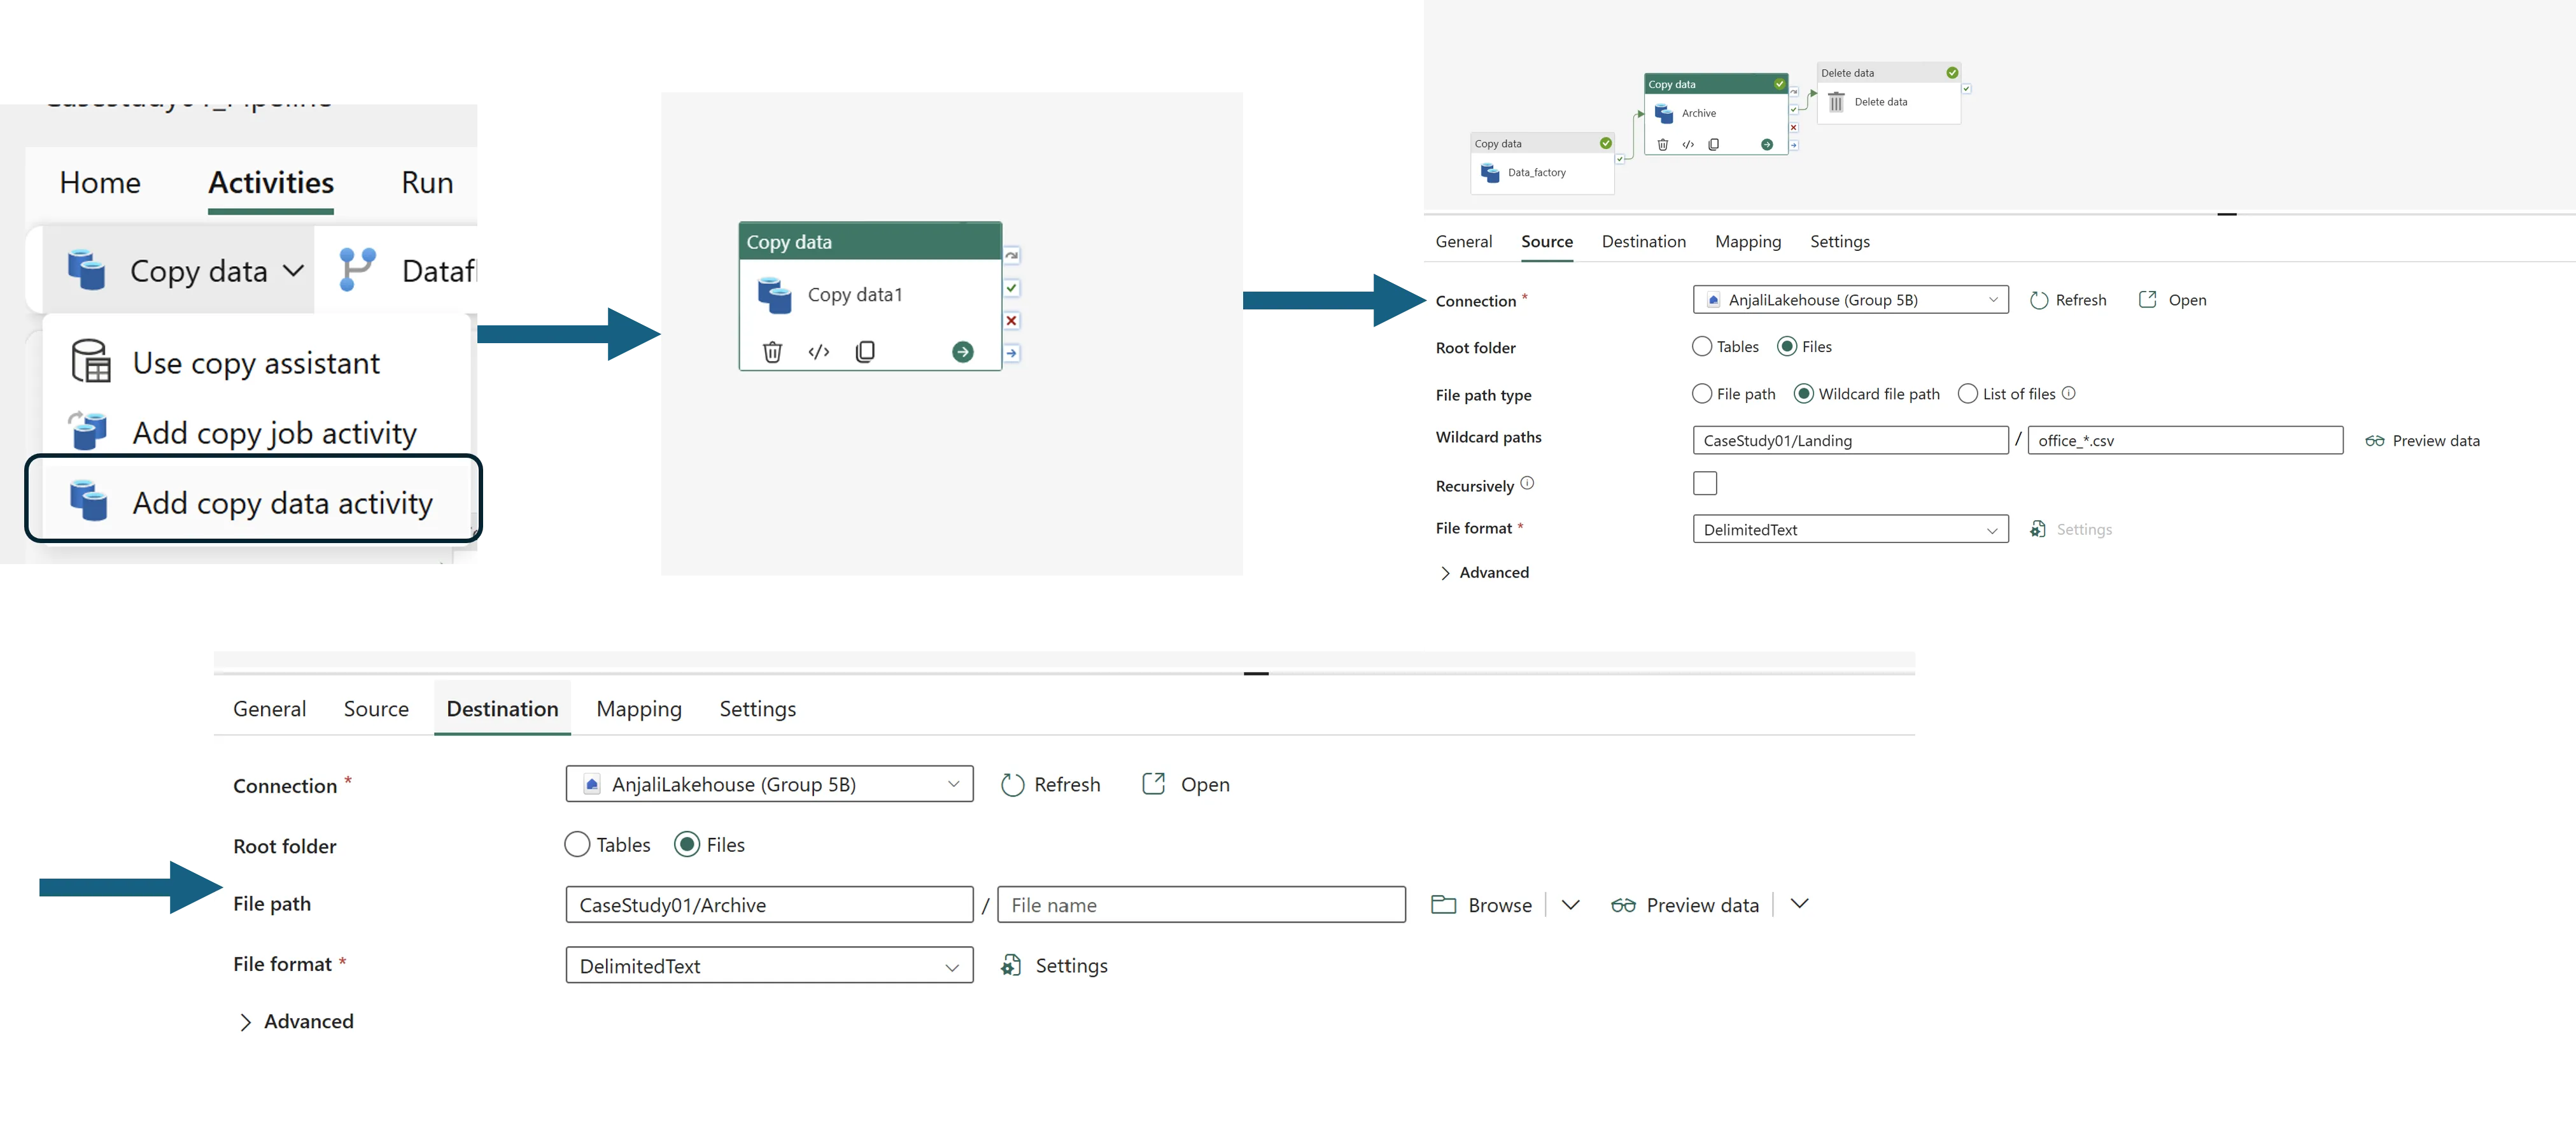Click the red X connector on Archive activity

tap(1794, 127)
